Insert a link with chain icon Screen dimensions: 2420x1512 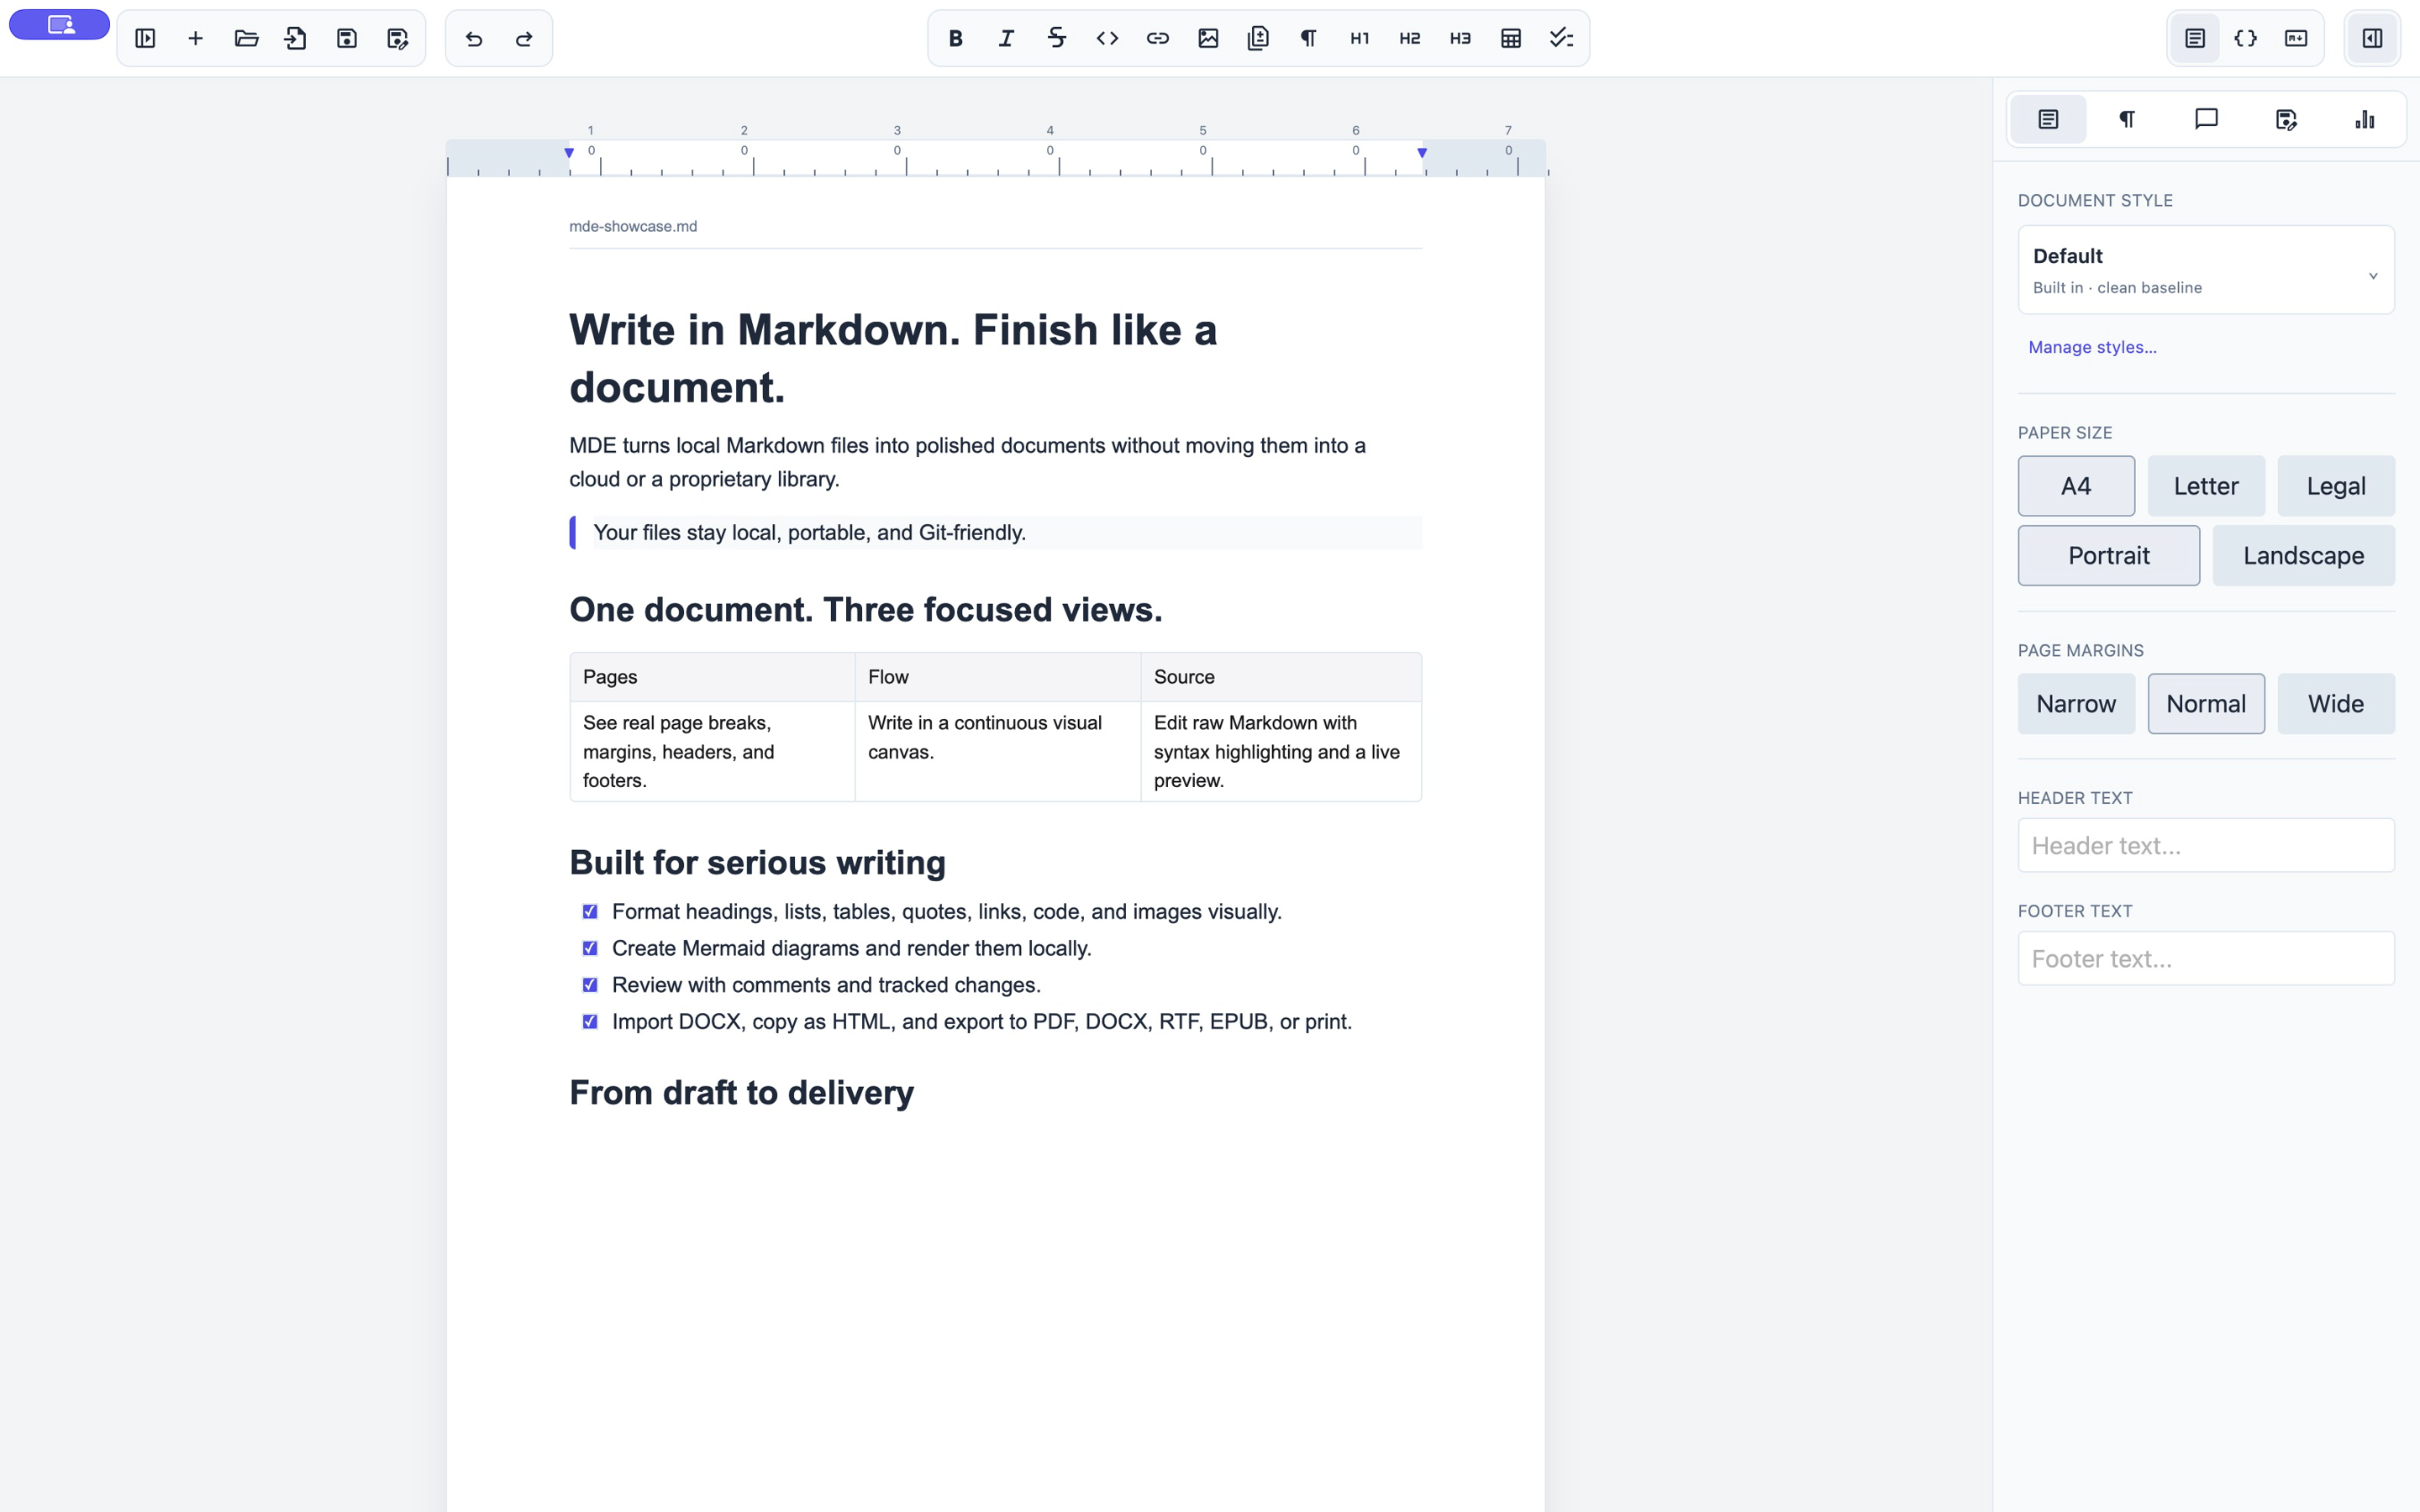pos(1158,38)
